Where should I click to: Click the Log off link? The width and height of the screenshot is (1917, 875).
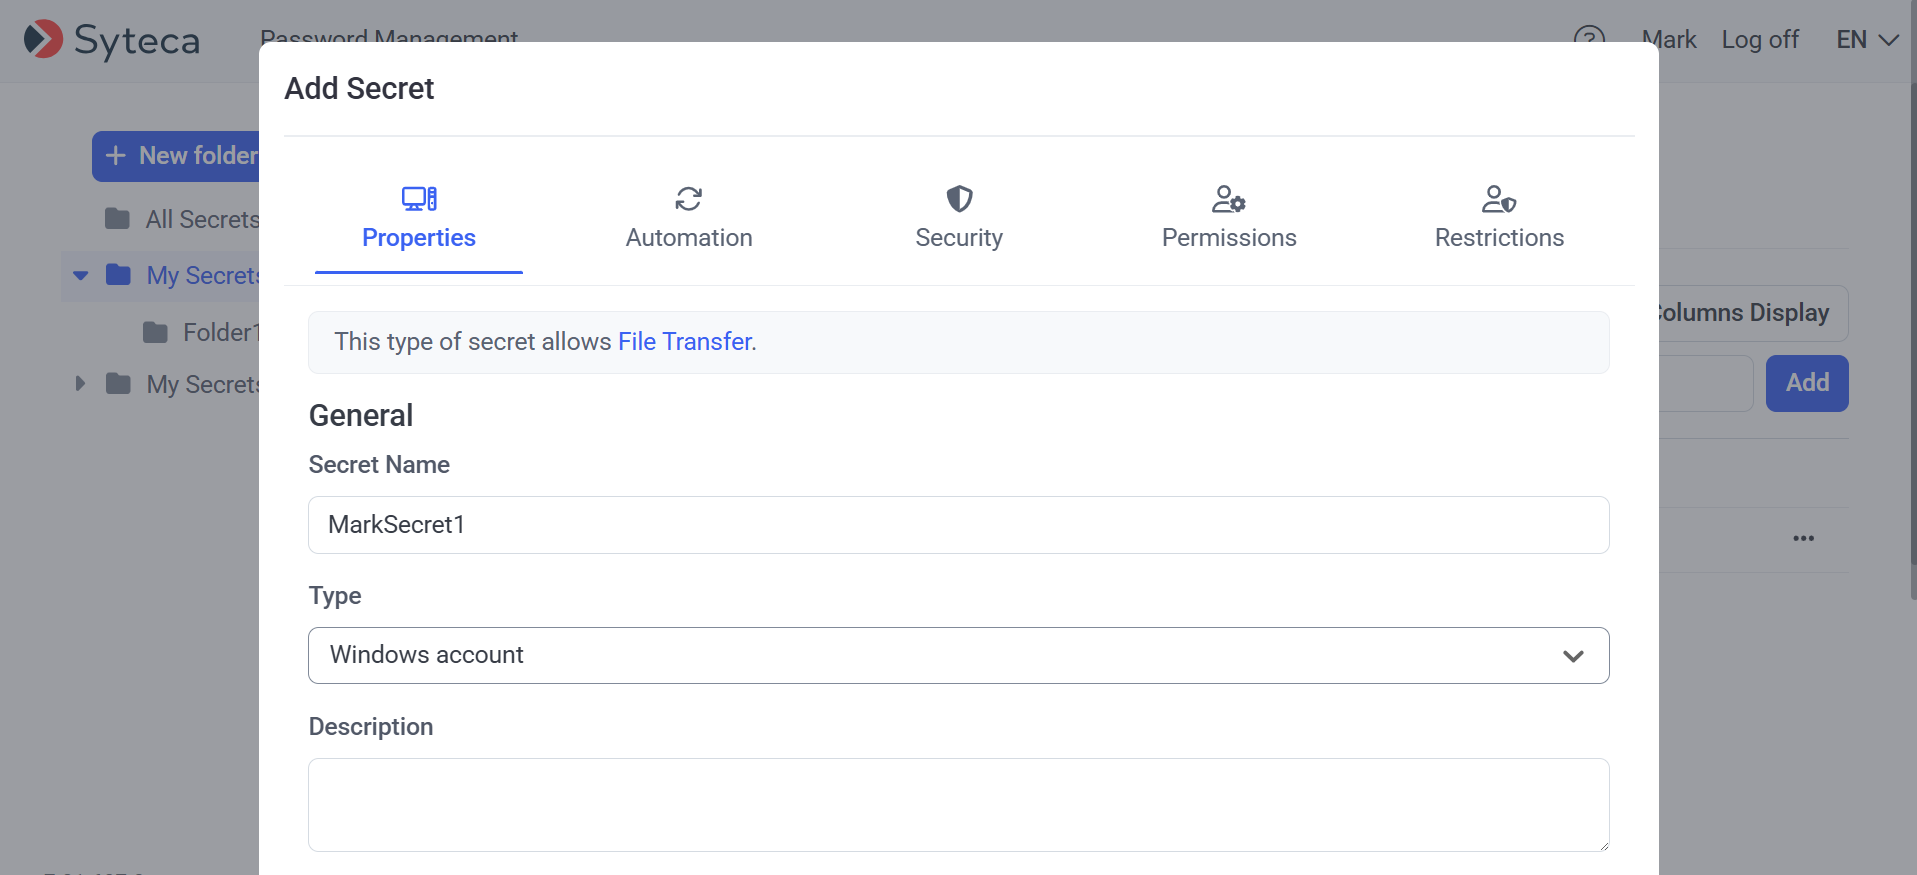tap(1759, 40)
